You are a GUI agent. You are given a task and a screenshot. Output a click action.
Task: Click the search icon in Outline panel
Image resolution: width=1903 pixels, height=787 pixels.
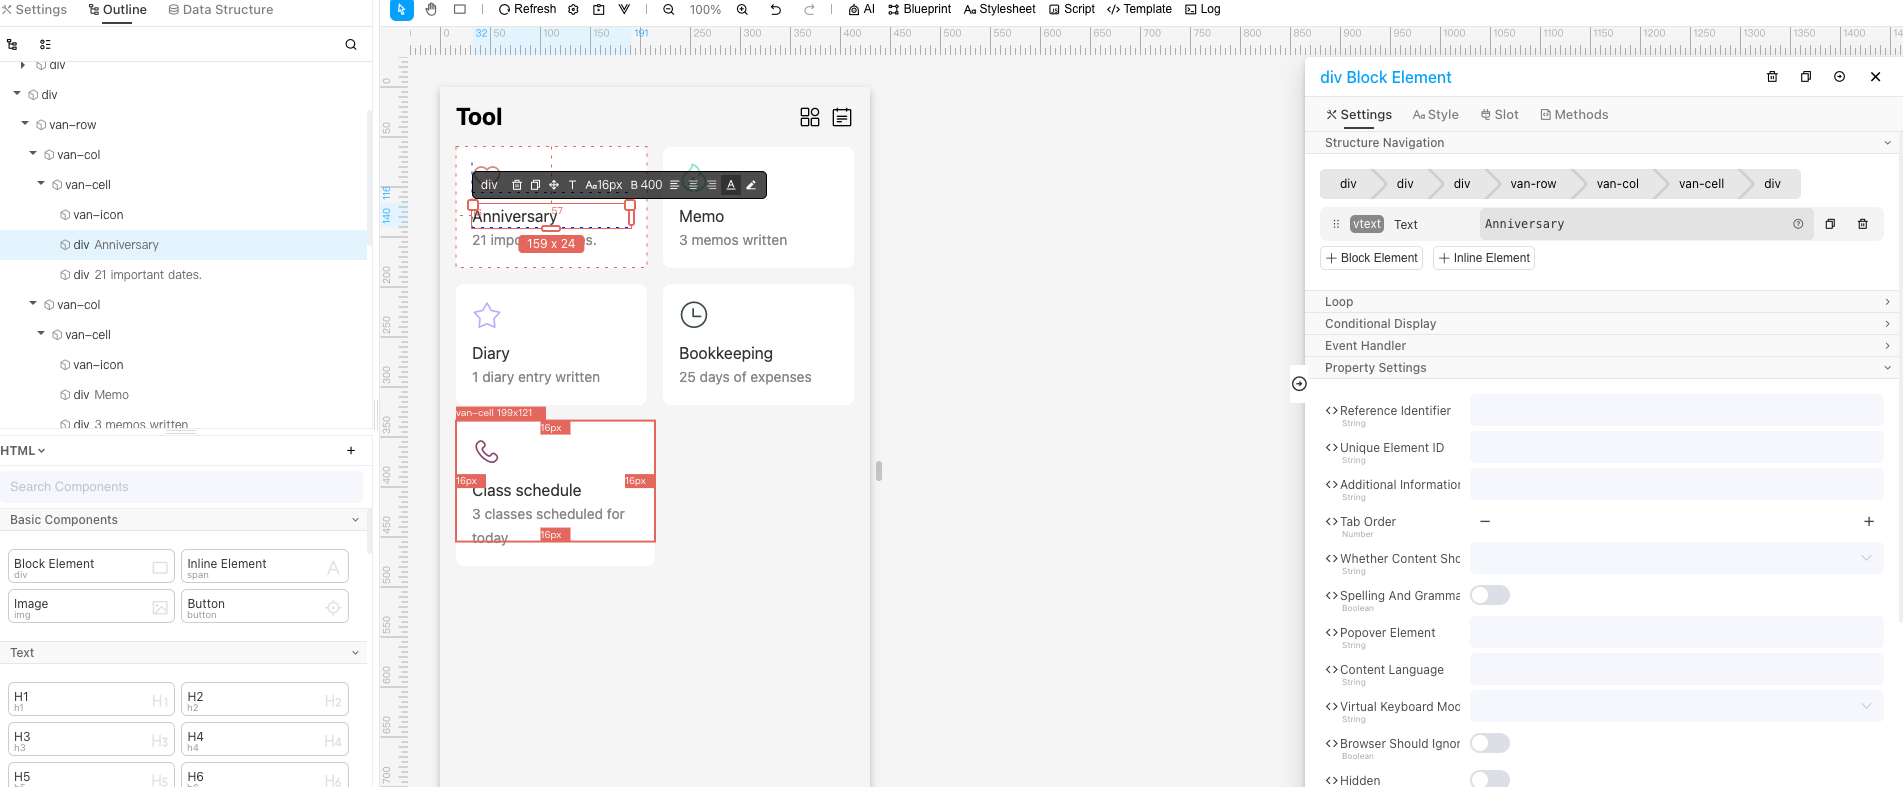[x=351, y=44]
